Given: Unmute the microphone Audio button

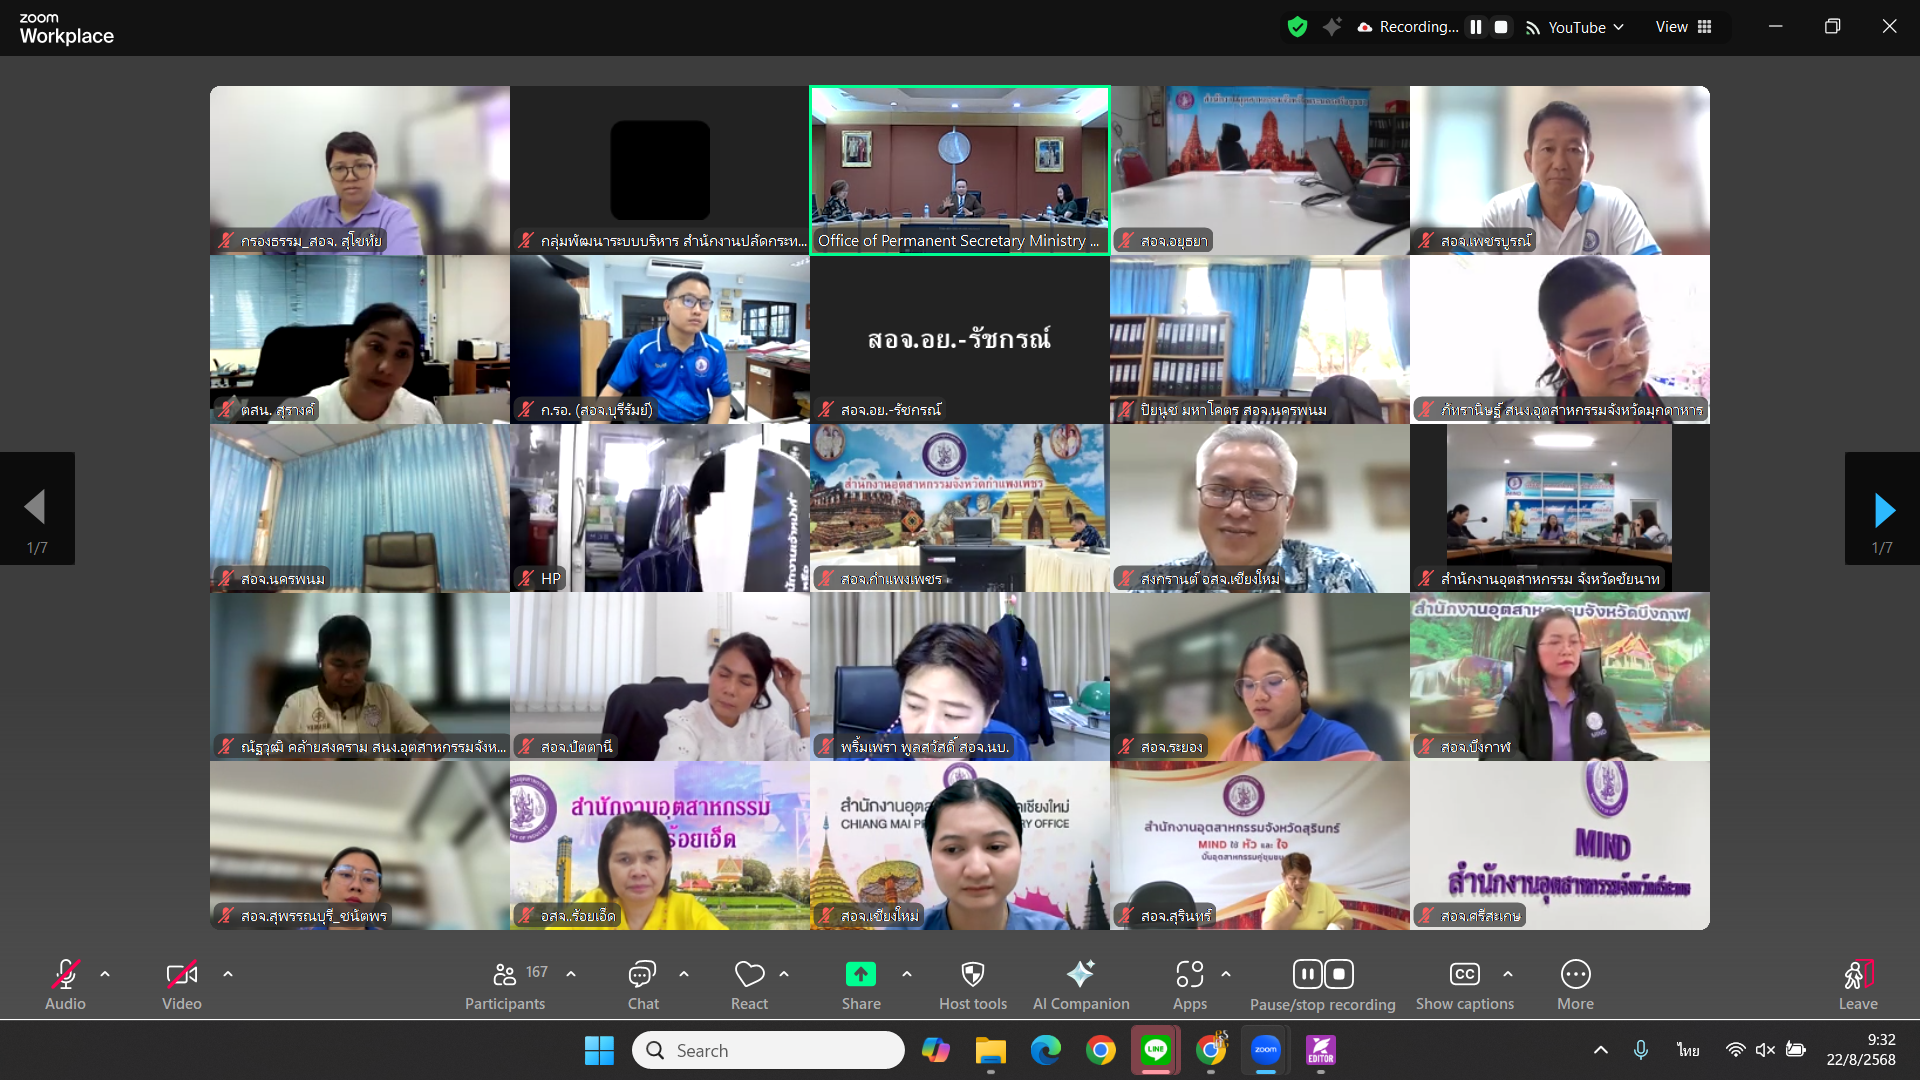Looking at the screenshot, I should click(x=65, y=974).
